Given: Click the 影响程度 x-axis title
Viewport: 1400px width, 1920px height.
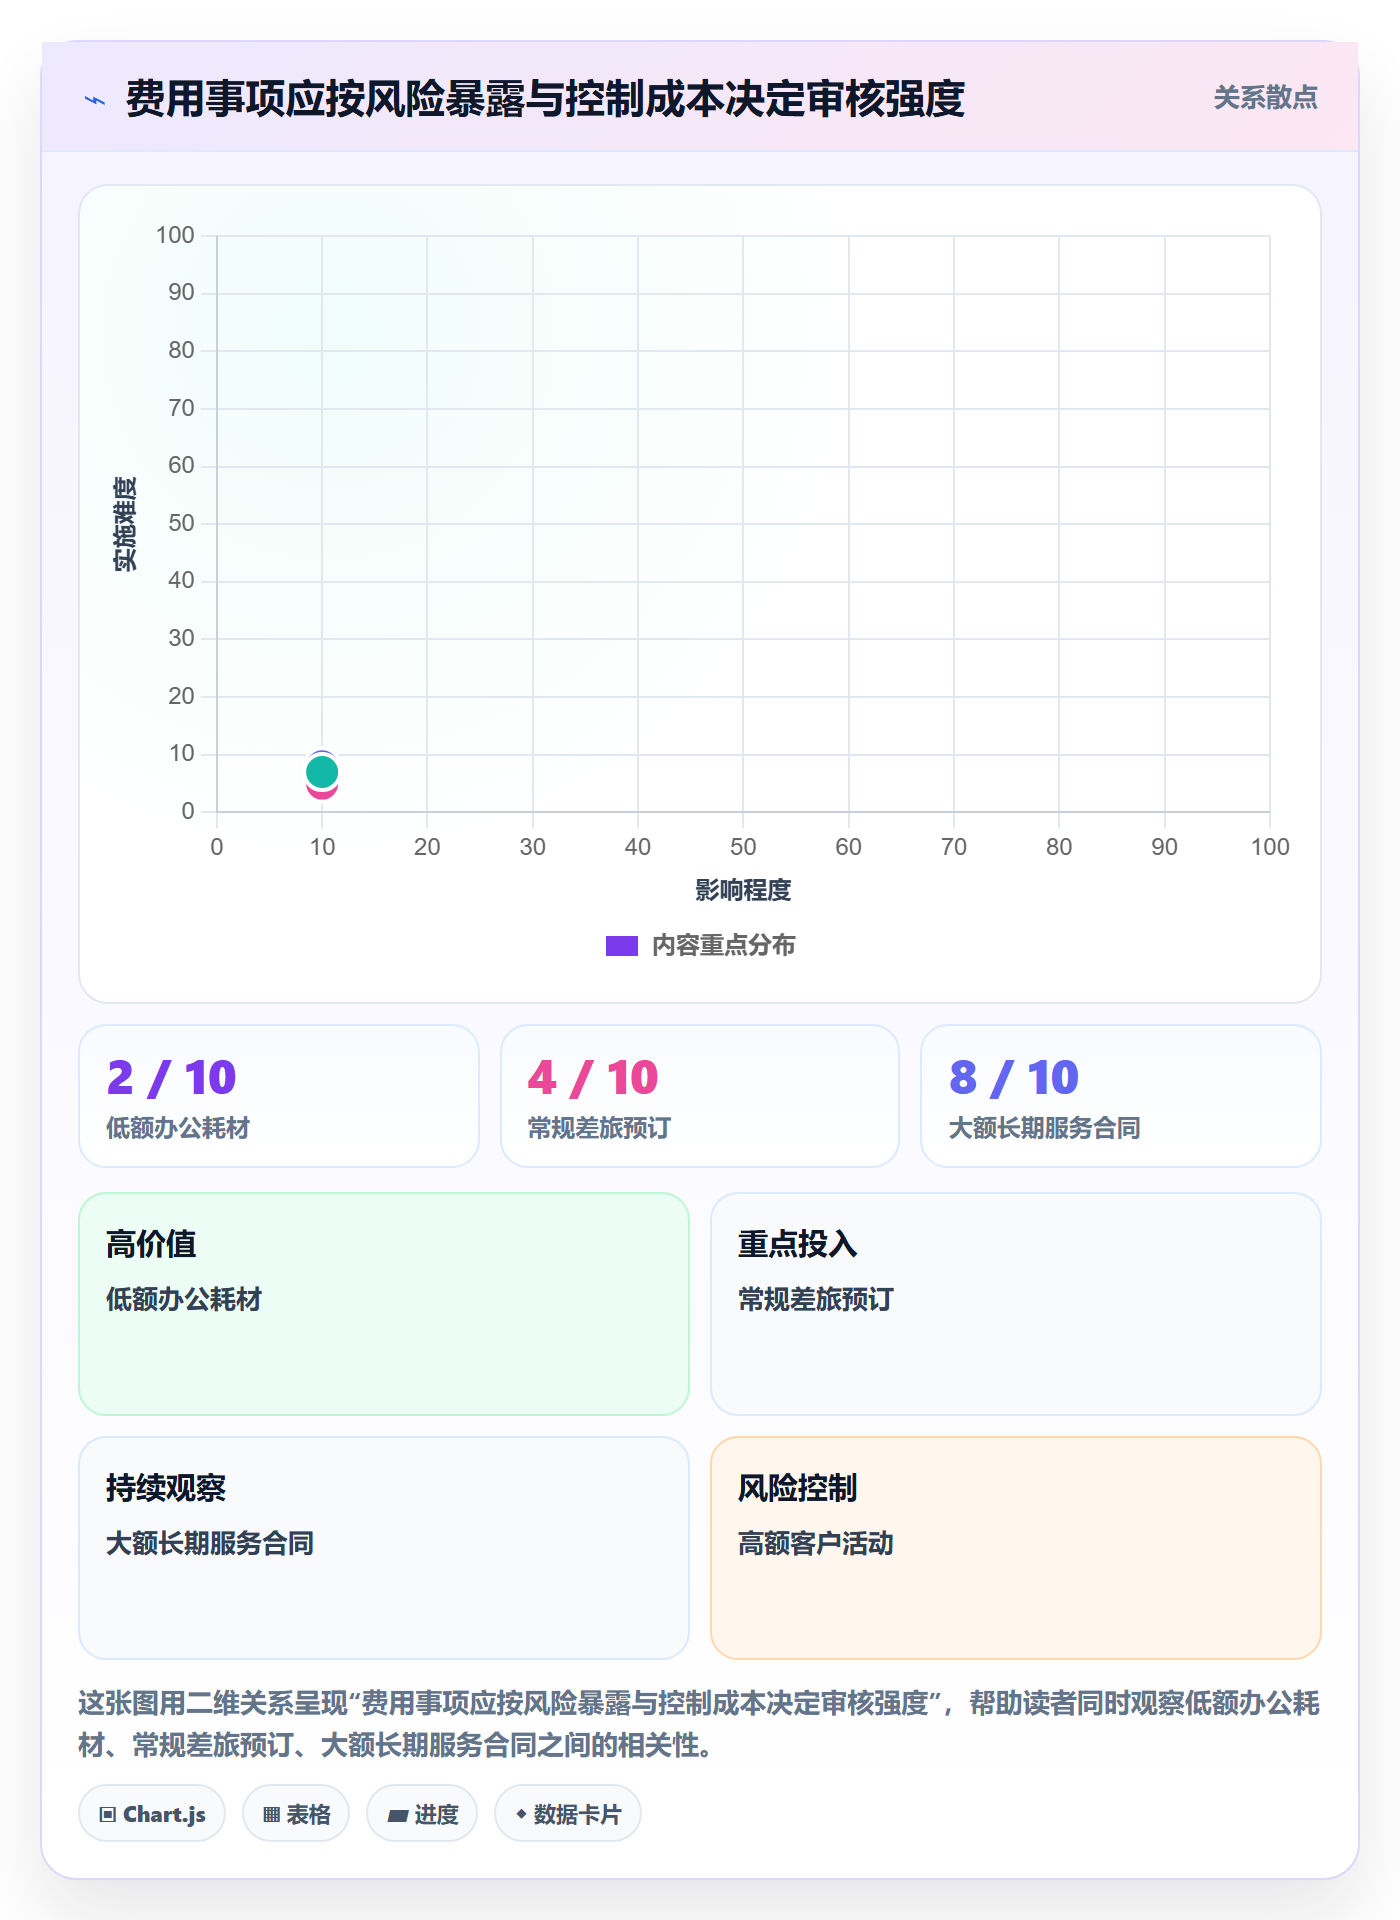Looking at the screenshot, I should coord(743,890).
